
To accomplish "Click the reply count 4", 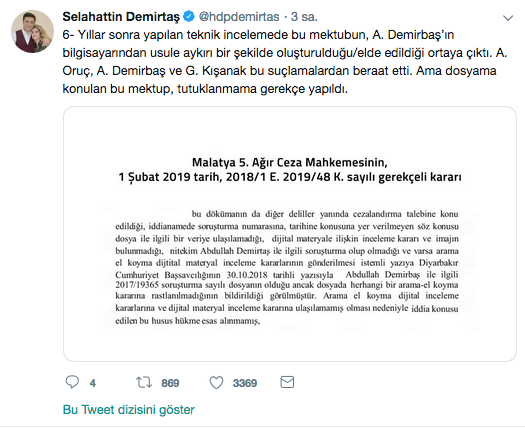I will point(93,383).
